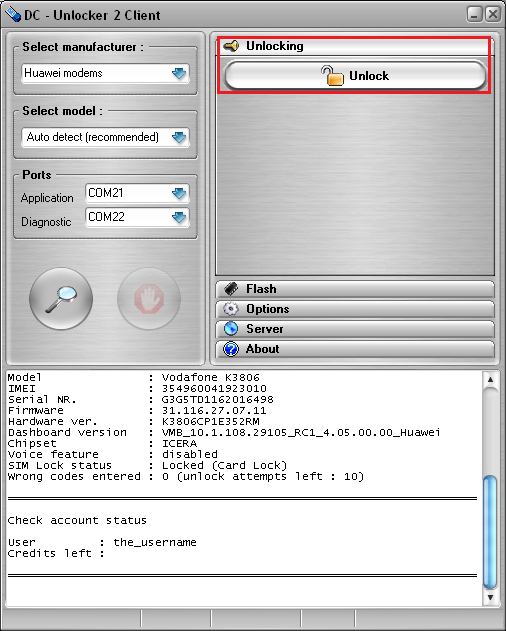Click the key icon beside Unlocking
Viewport: 506px width, 631px height.
click(x=231, y=46)
